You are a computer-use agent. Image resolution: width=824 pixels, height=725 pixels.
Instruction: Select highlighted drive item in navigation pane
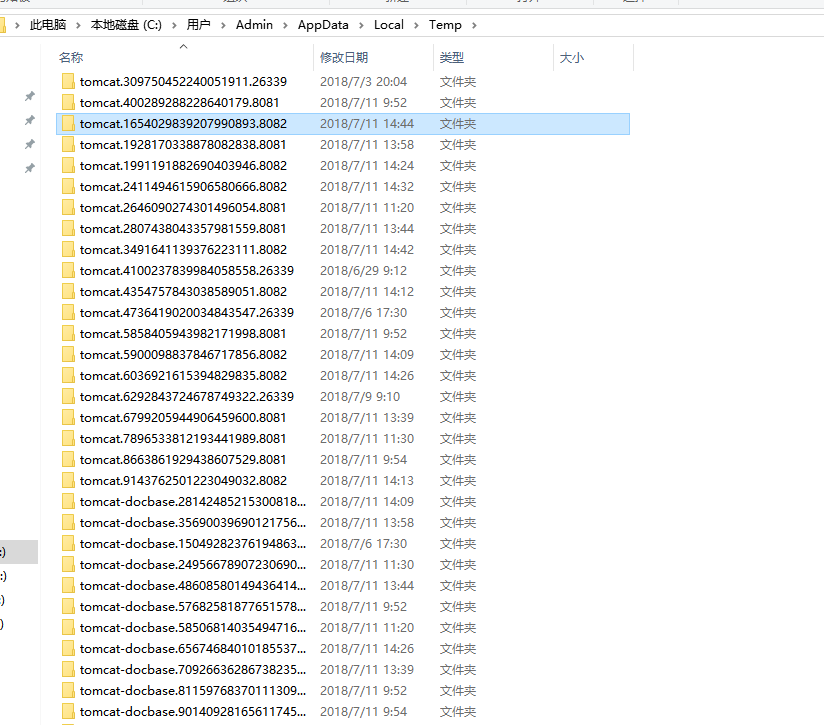[19, 552]
